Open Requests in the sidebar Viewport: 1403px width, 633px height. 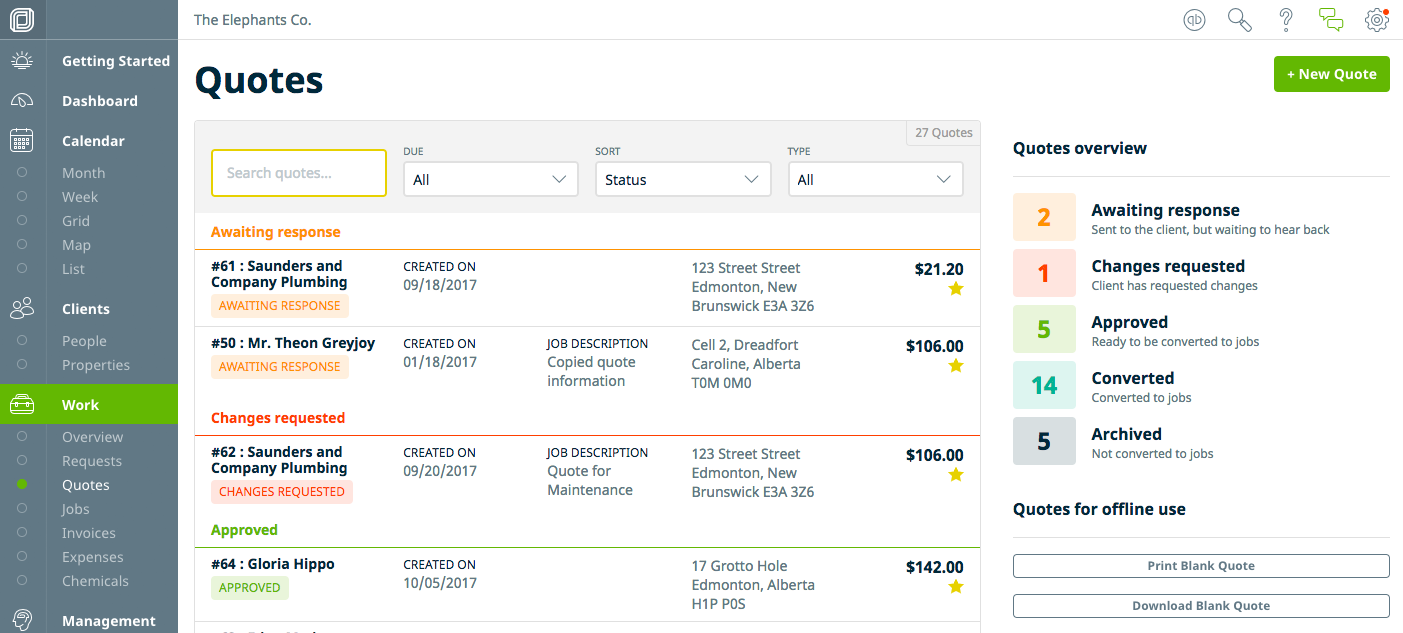[92, 461]
